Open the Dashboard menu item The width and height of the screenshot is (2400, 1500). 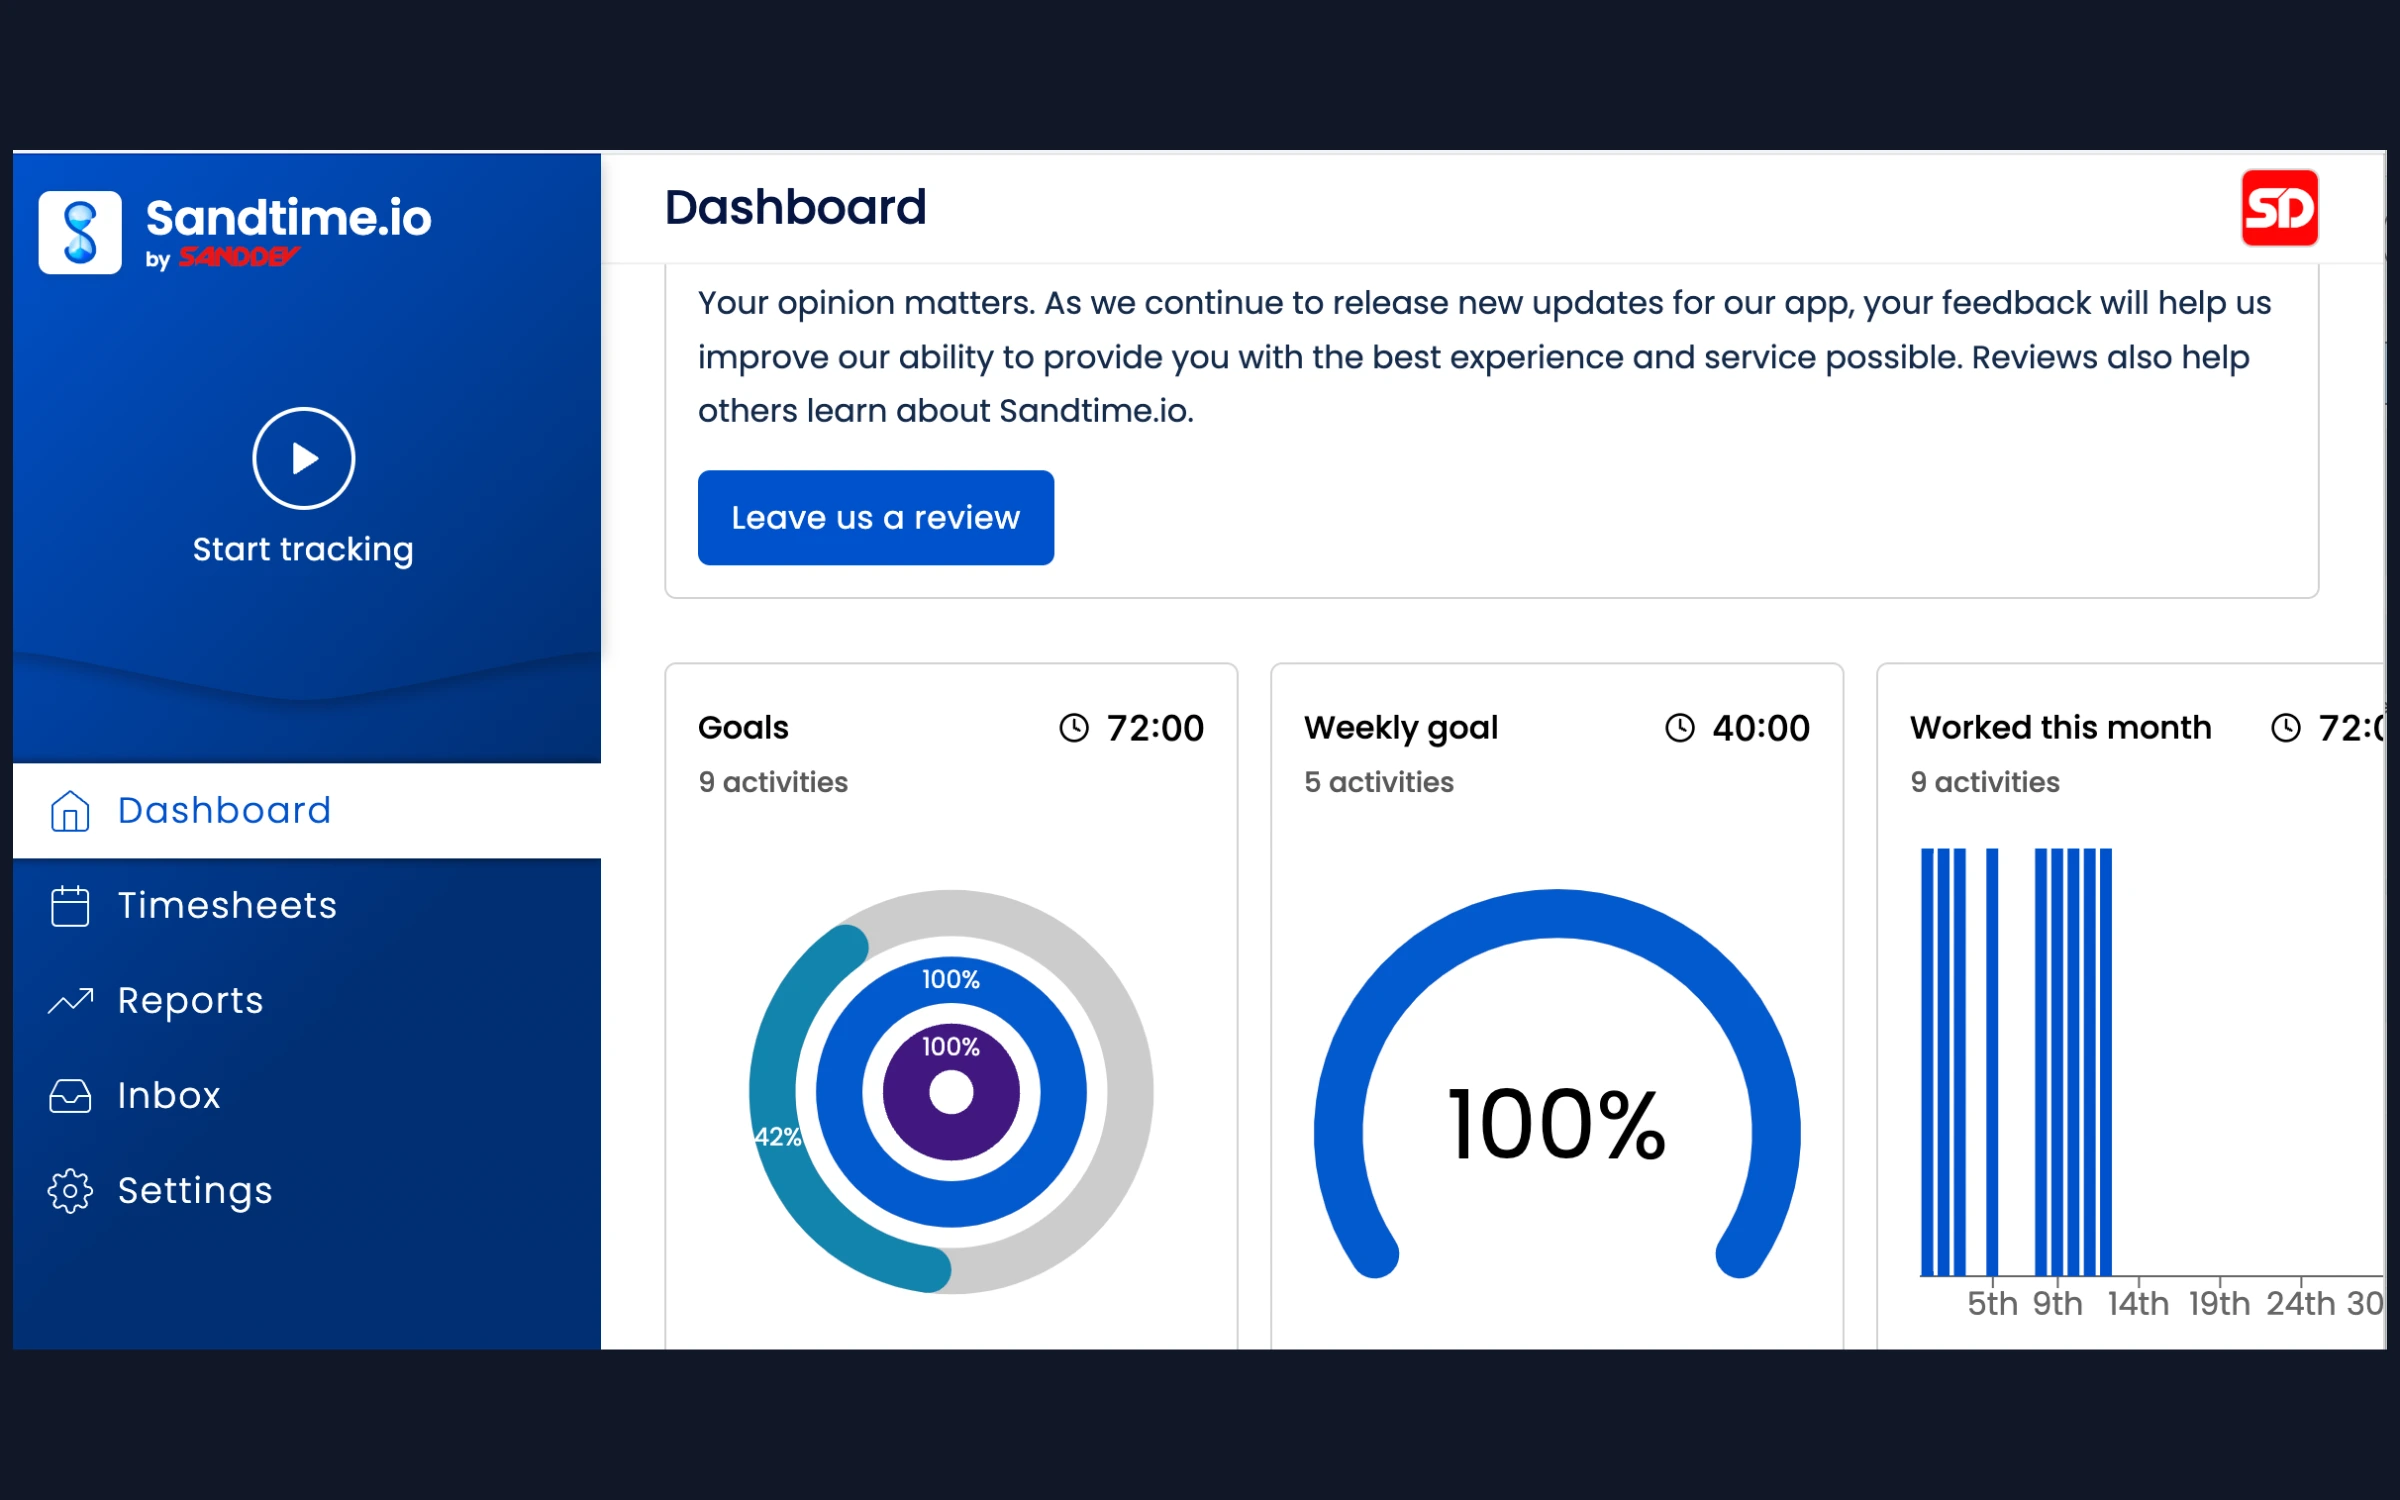click(307, 811)
